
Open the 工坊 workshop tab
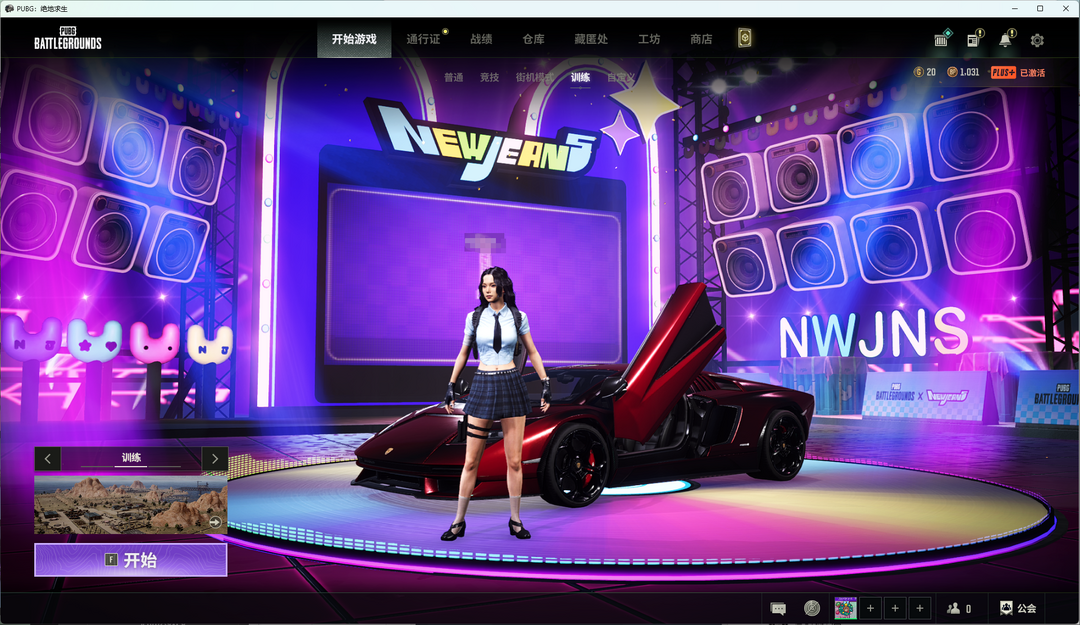tap(649, 39)
